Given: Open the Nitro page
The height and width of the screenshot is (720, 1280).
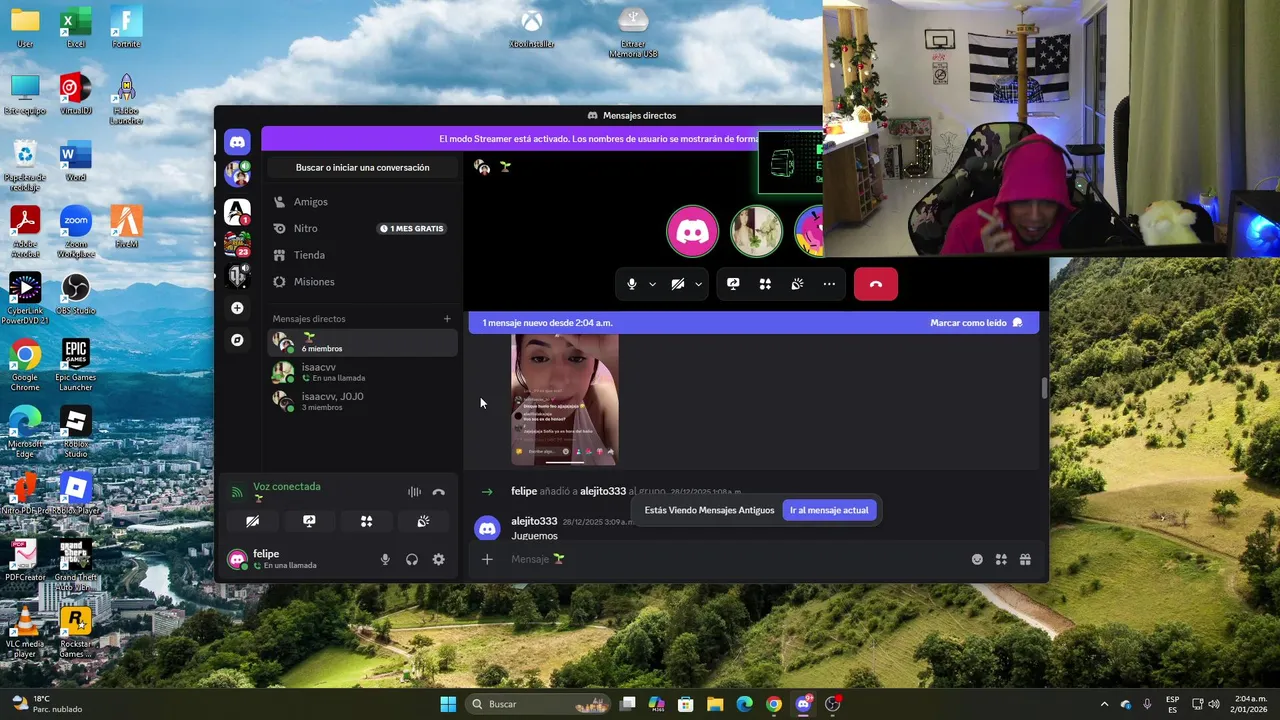Looking at the screenshot, I should pos(361,228).
